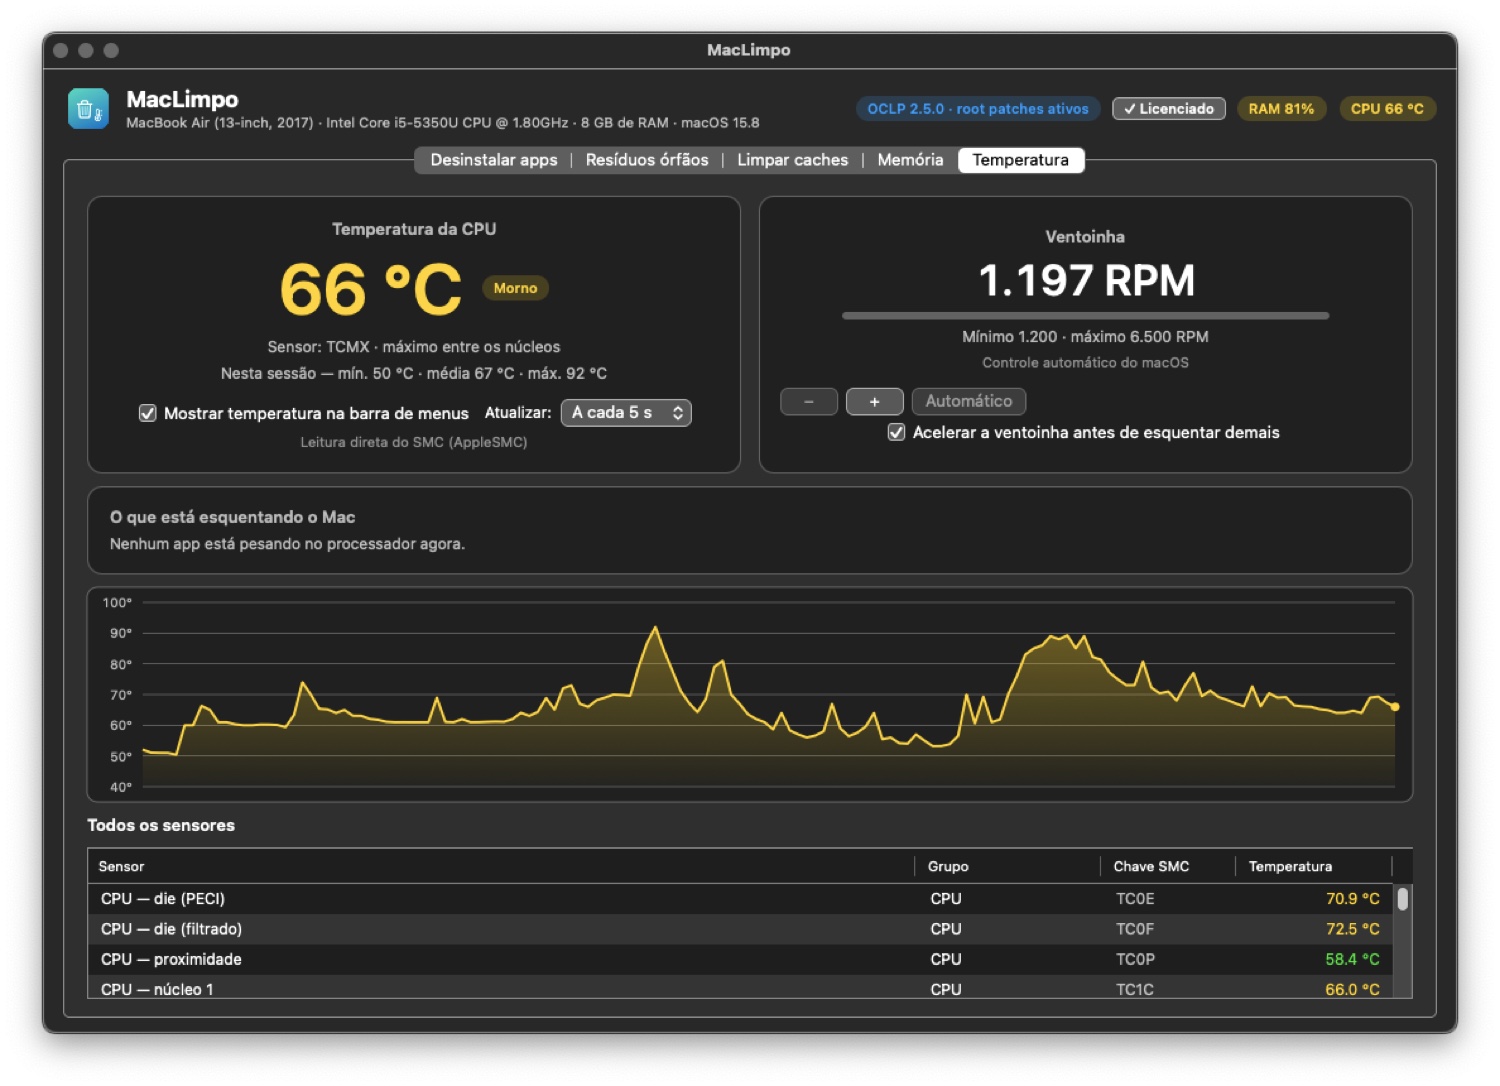Click the O que está esquentando o Mac heading
The width and height of the screenshot is (1500, 1086).
pos(232,517)
